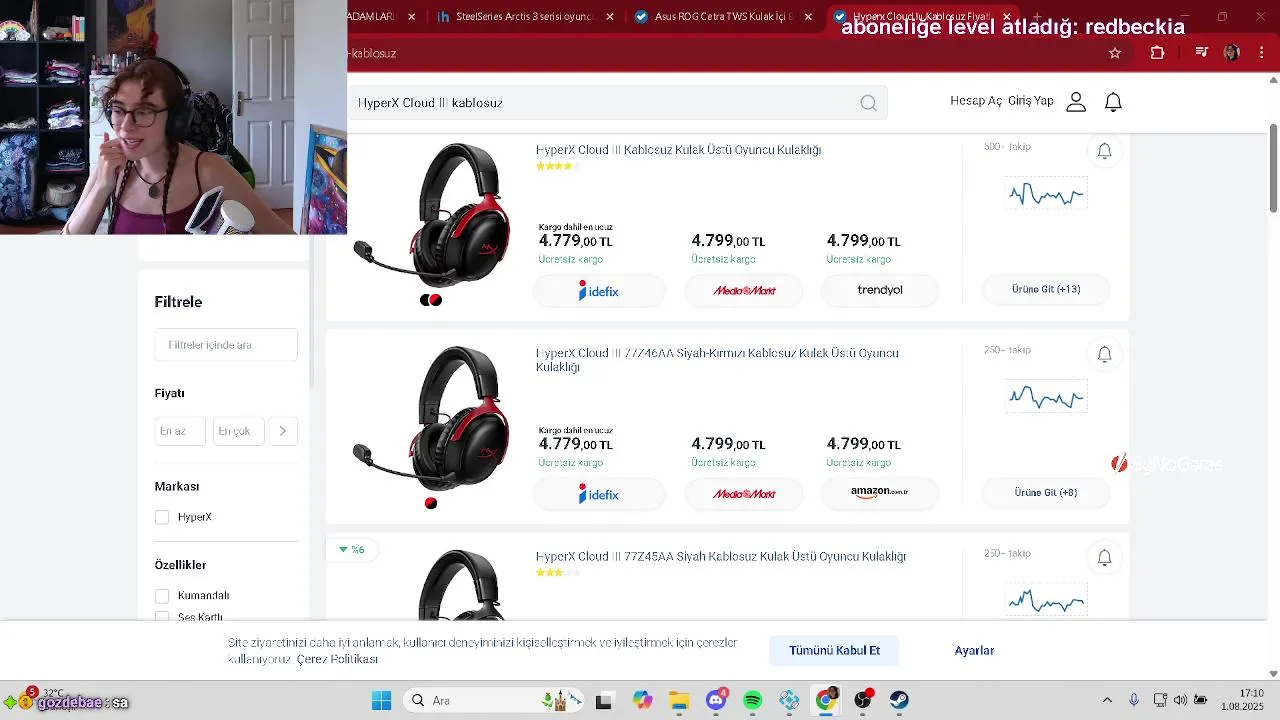
Task: Go to the idefix offer for first headset
Action: pos(599,291)
